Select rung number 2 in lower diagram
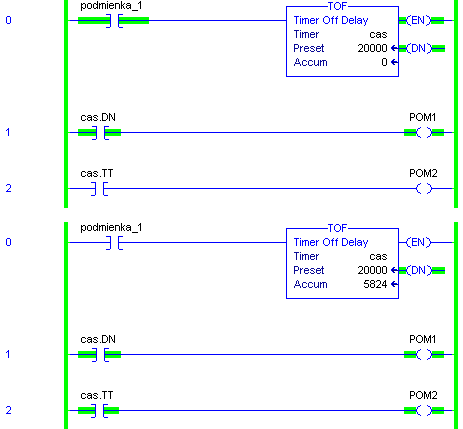This screenshot has height=429, width=463. (8, 410)
